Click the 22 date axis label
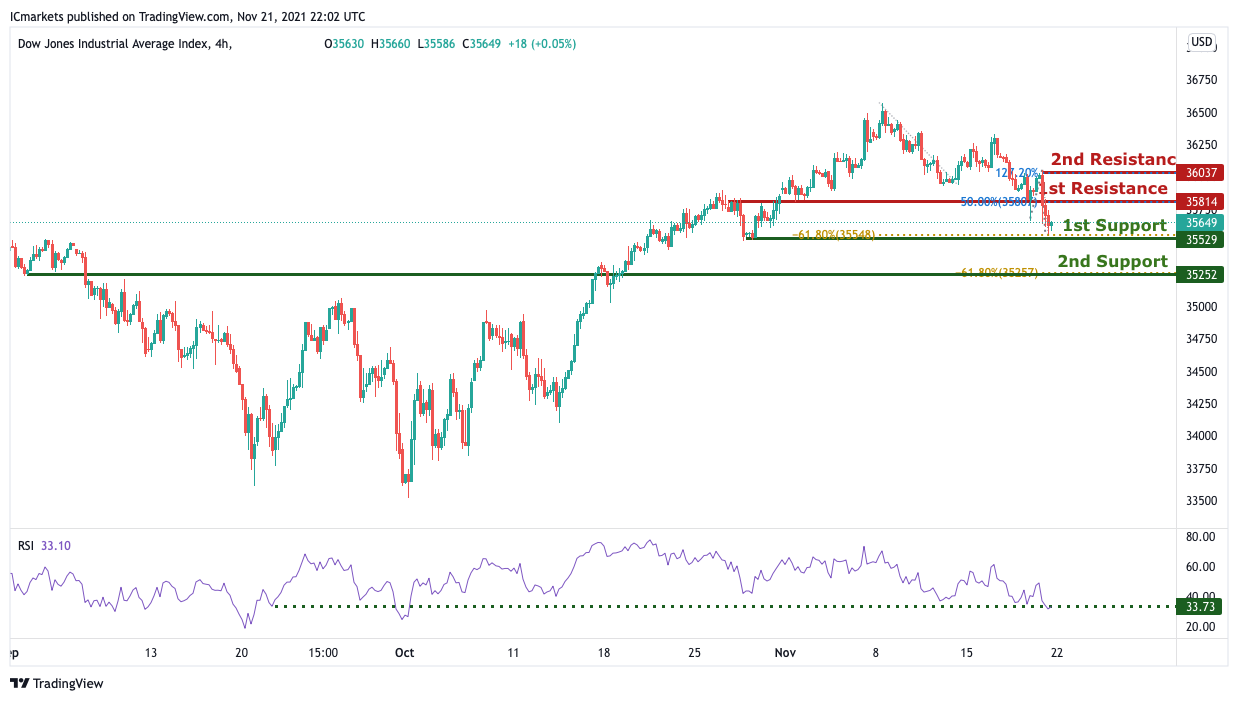 [x=1056, y=653]
